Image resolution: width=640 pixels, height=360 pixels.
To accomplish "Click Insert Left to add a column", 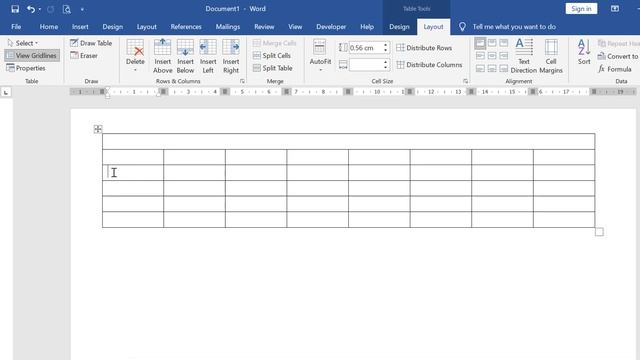I will point(208,56).
